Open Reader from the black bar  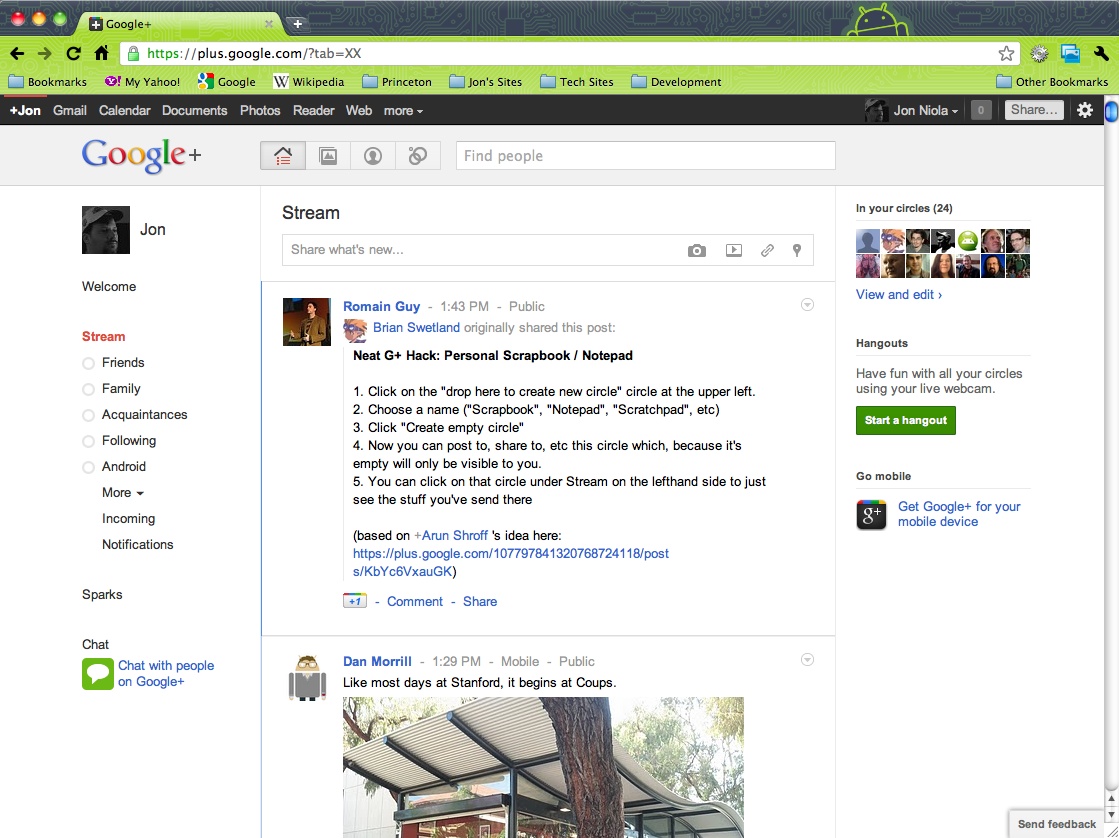313,111
